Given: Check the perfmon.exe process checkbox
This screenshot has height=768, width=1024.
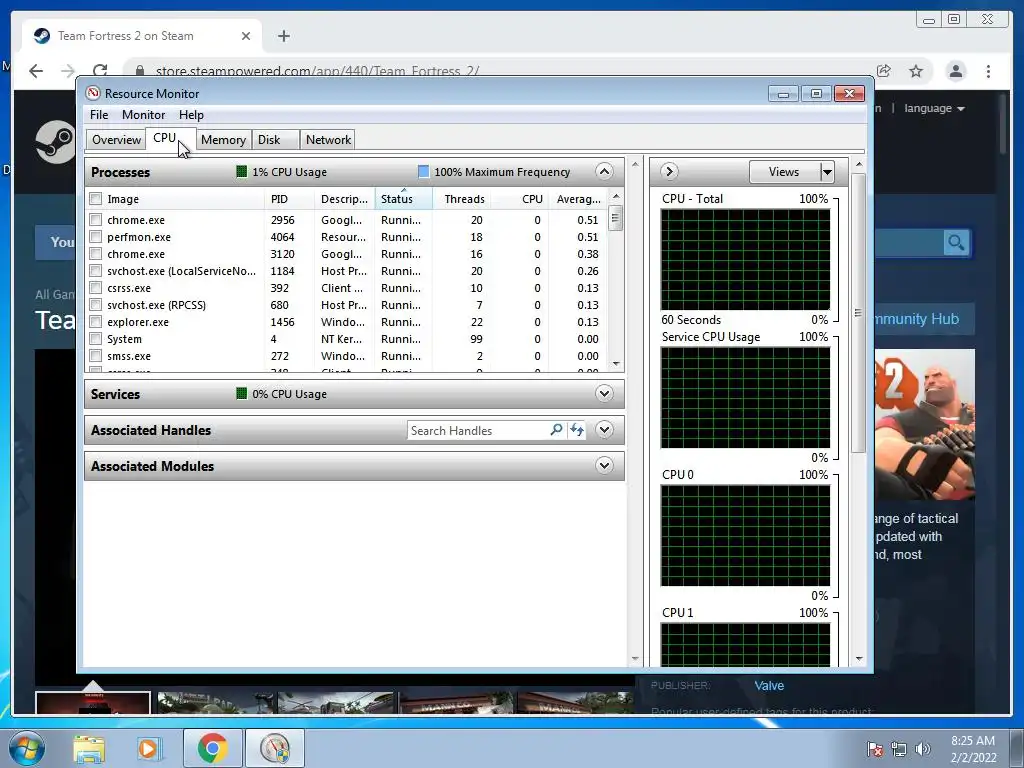Looking at the screenshot, I should click(96, 237).
